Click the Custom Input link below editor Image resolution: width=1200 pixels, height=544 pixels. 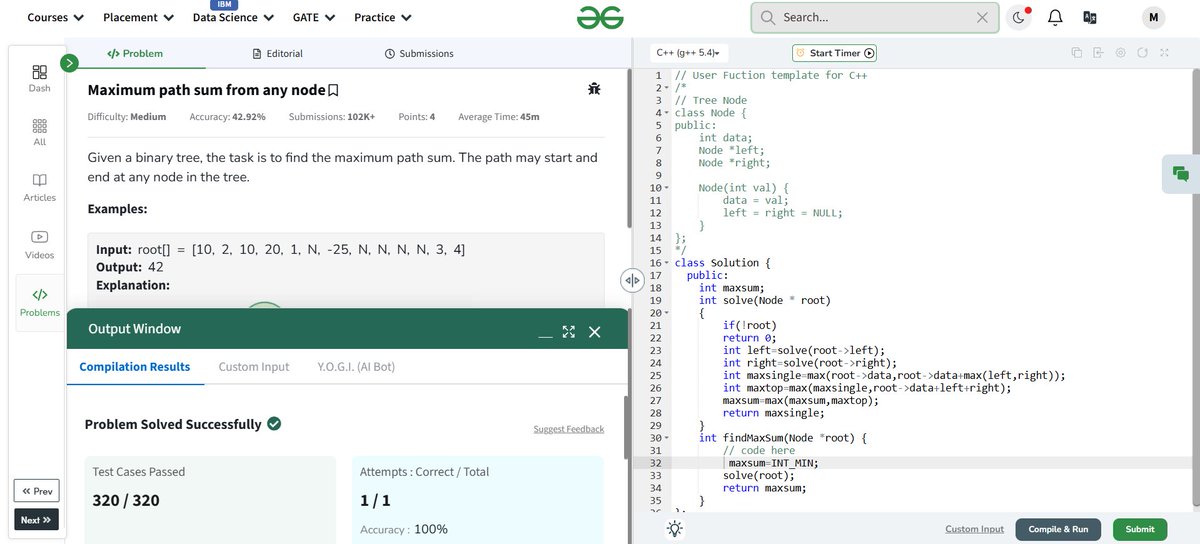coord(974,529)
